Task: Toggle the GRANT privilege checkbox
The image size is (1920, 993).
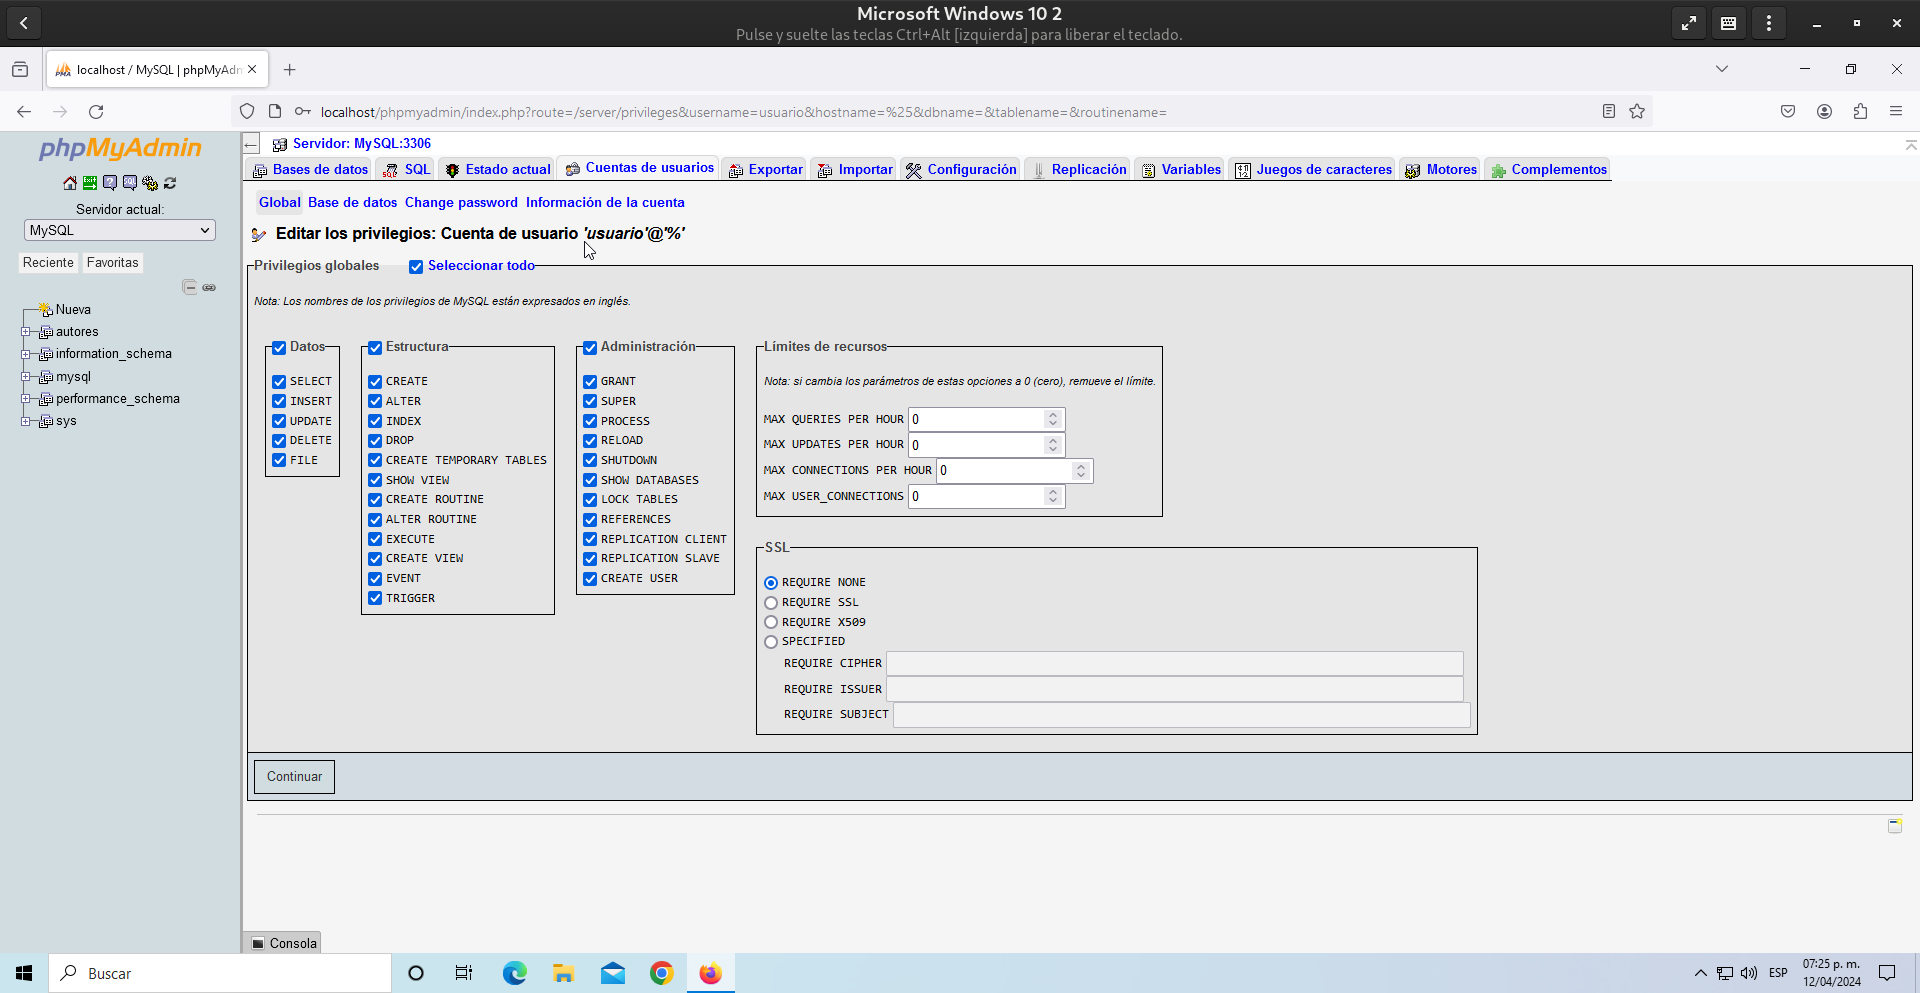Action: (590, 382)
